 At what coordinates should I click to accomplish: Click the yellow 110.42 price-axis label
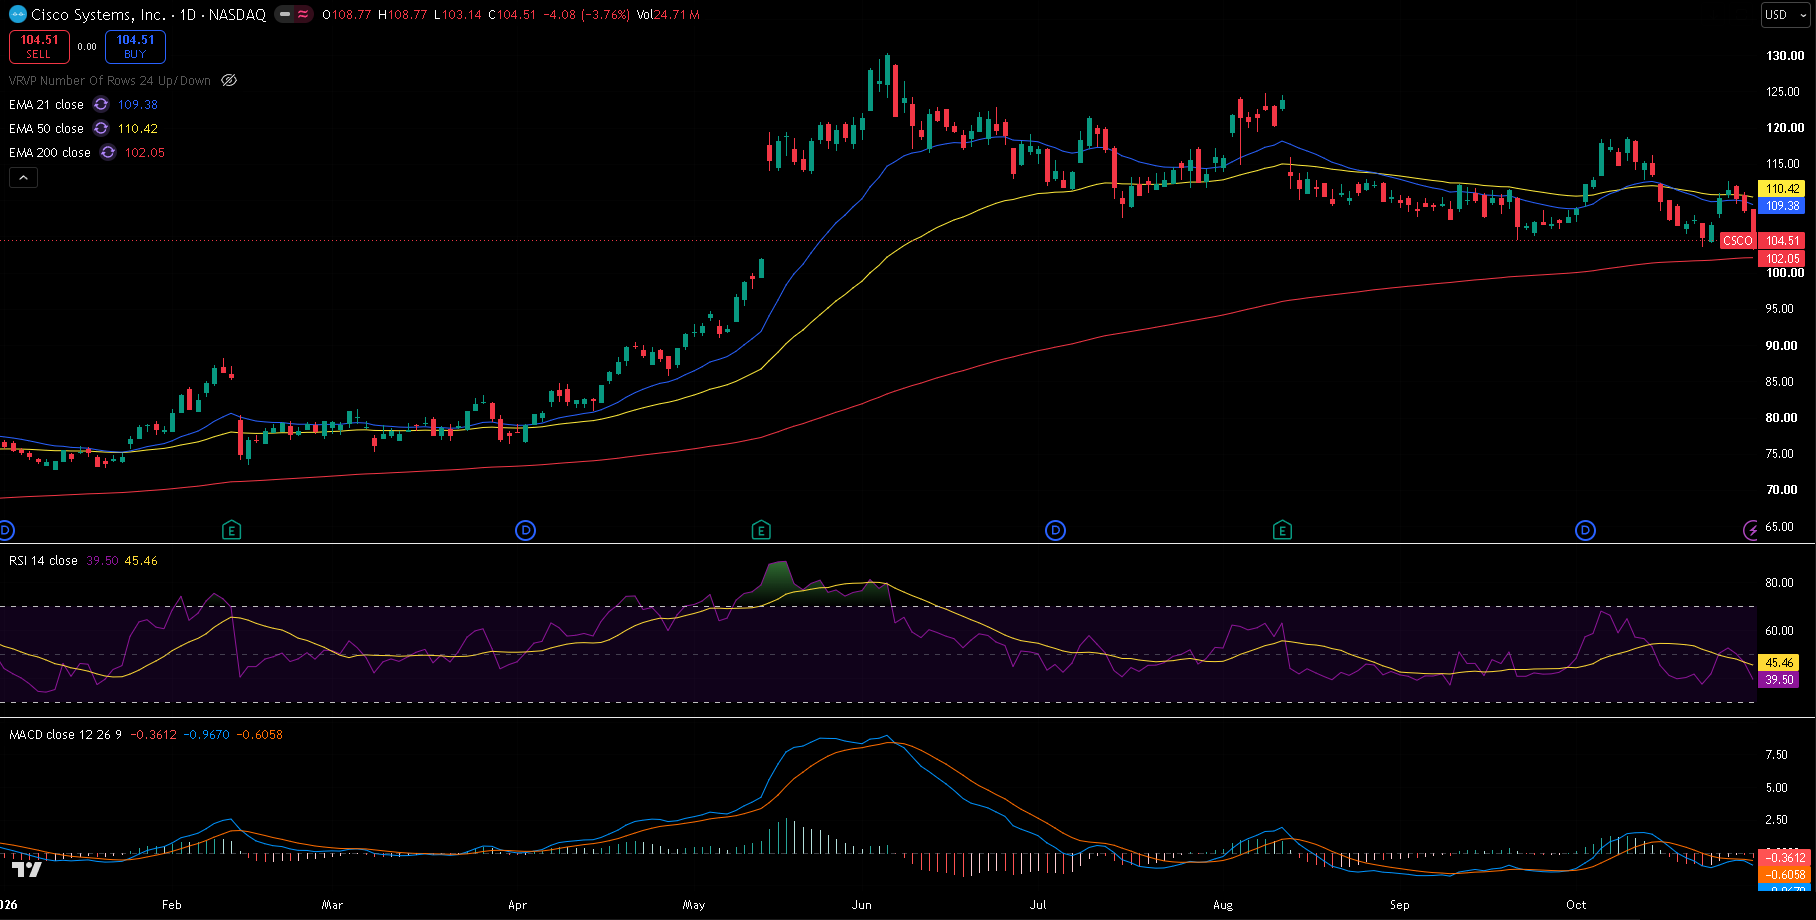pos(1782,188)
